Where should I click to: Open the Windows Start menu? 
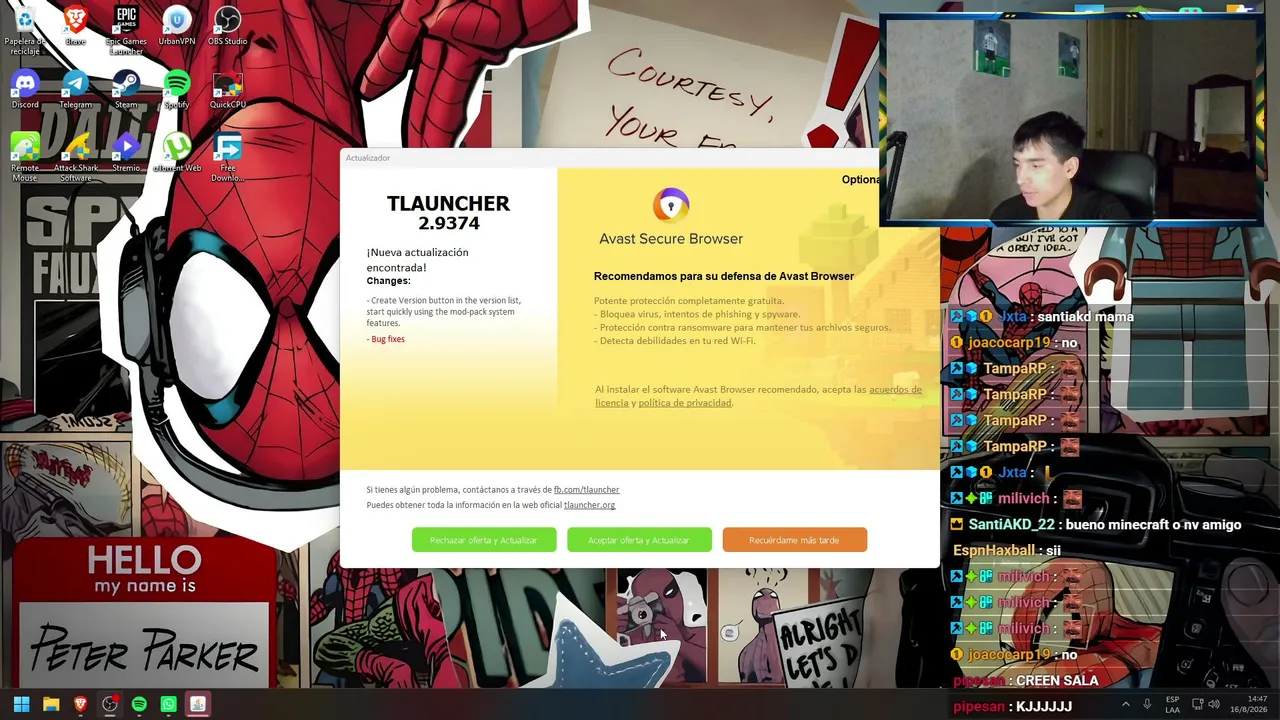22,704
